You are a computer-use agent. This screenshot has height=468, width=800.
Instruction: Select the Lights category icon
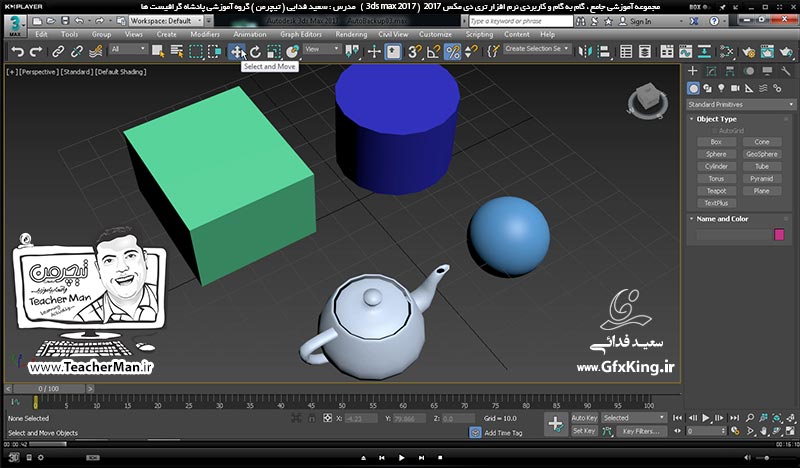(721, 88)
